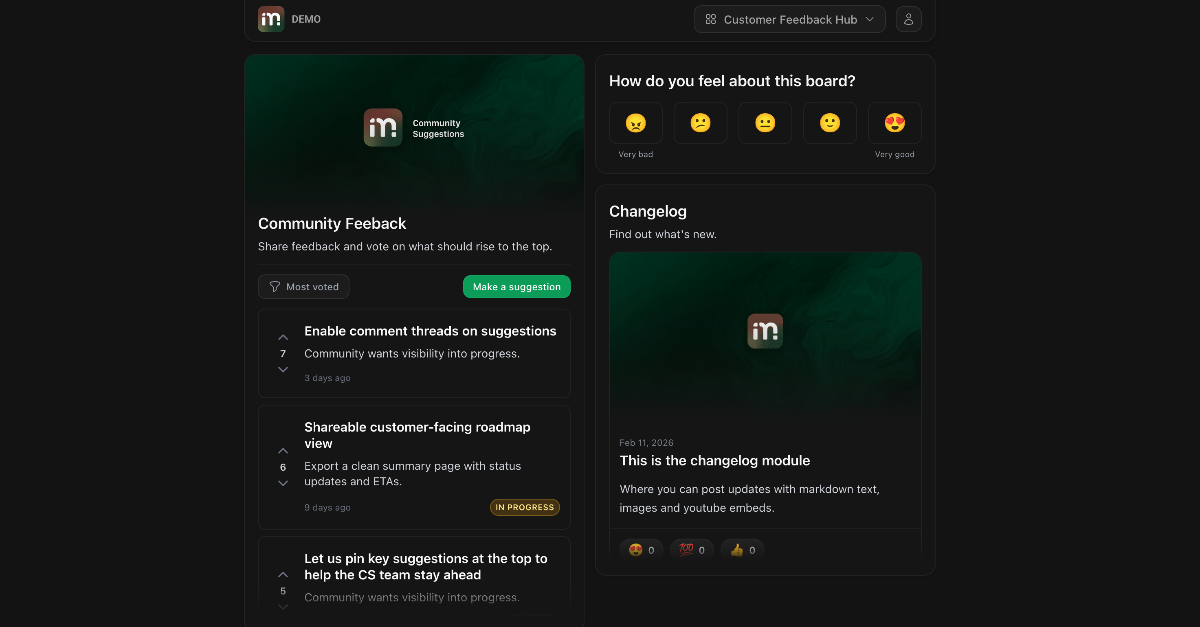Screen dimensions: 1200x627
Task: Upvote the shareable customer-facing roadmap suggestion
Action: [283, 451]
